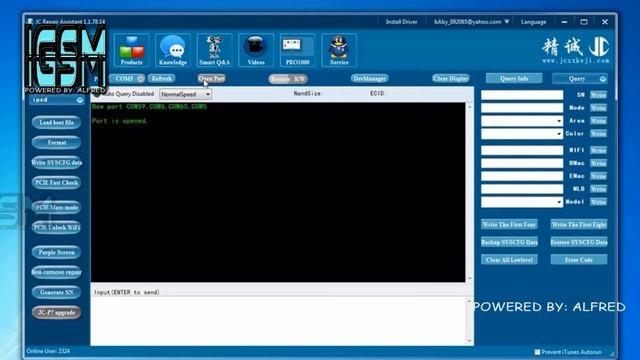Expand the account email dropdown

coord(507,22)
